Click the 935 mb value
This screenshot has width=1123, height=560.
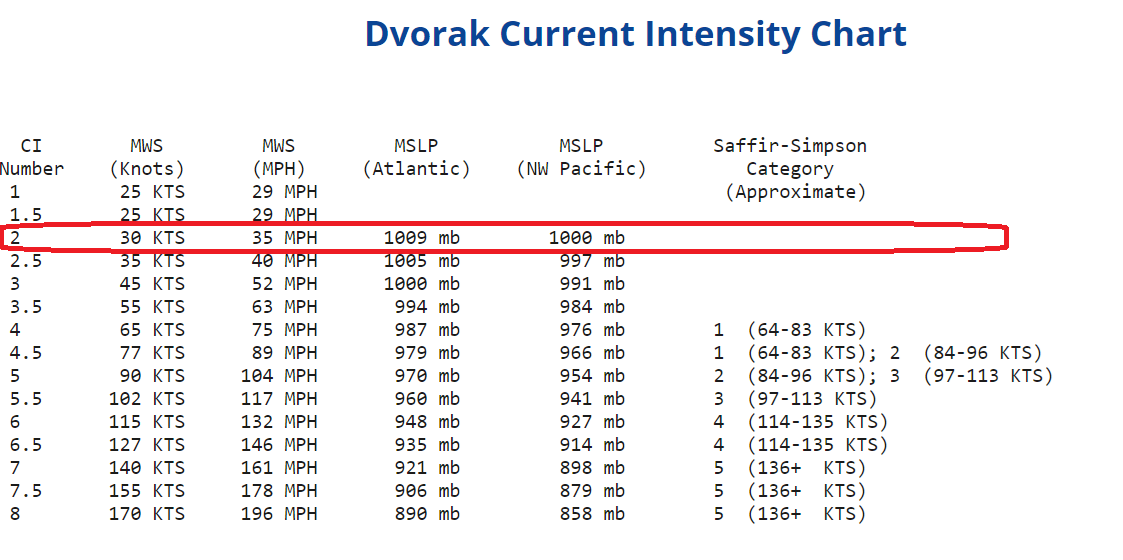point(427,445)
